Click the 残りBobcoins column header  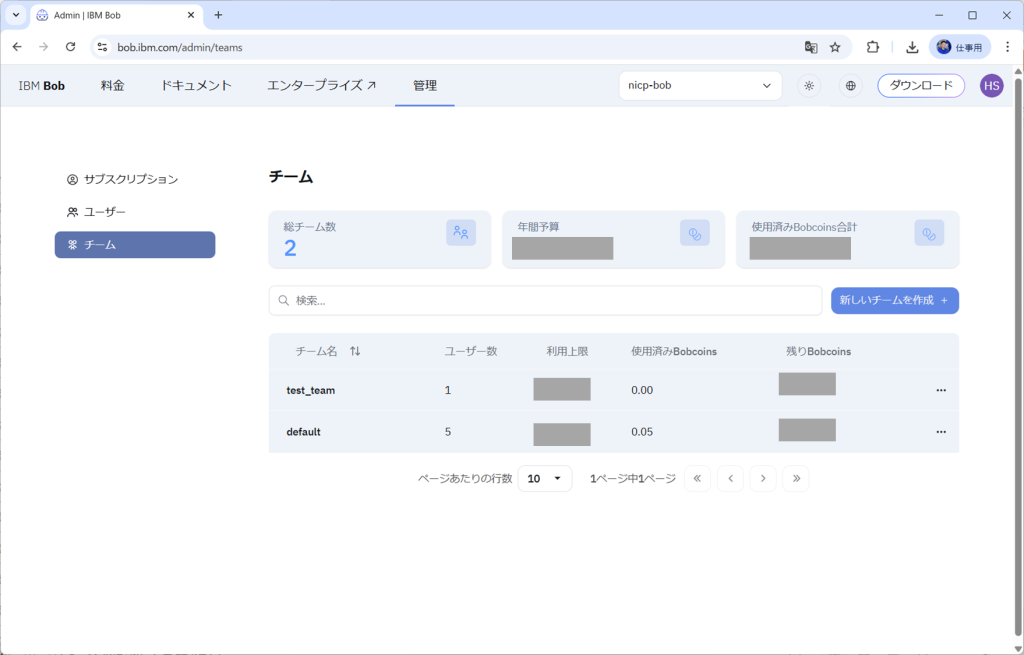coord(818,351)
